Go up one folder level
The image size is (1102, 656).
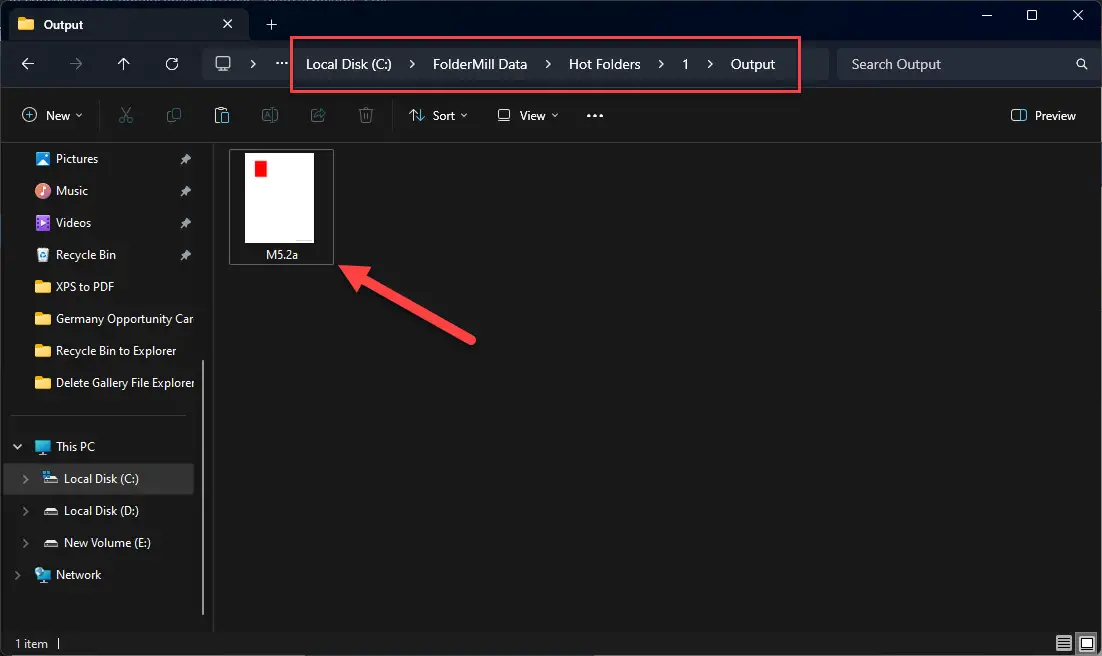[124, 64]
